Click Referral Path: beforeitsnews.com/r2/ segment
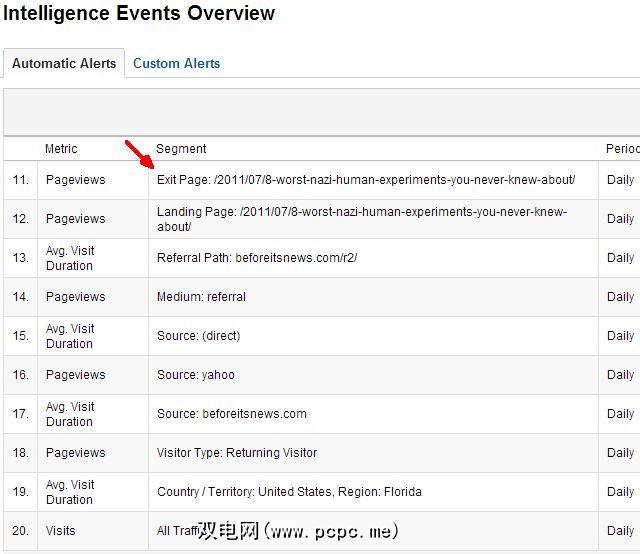640x554 pixels. [257, 258]
